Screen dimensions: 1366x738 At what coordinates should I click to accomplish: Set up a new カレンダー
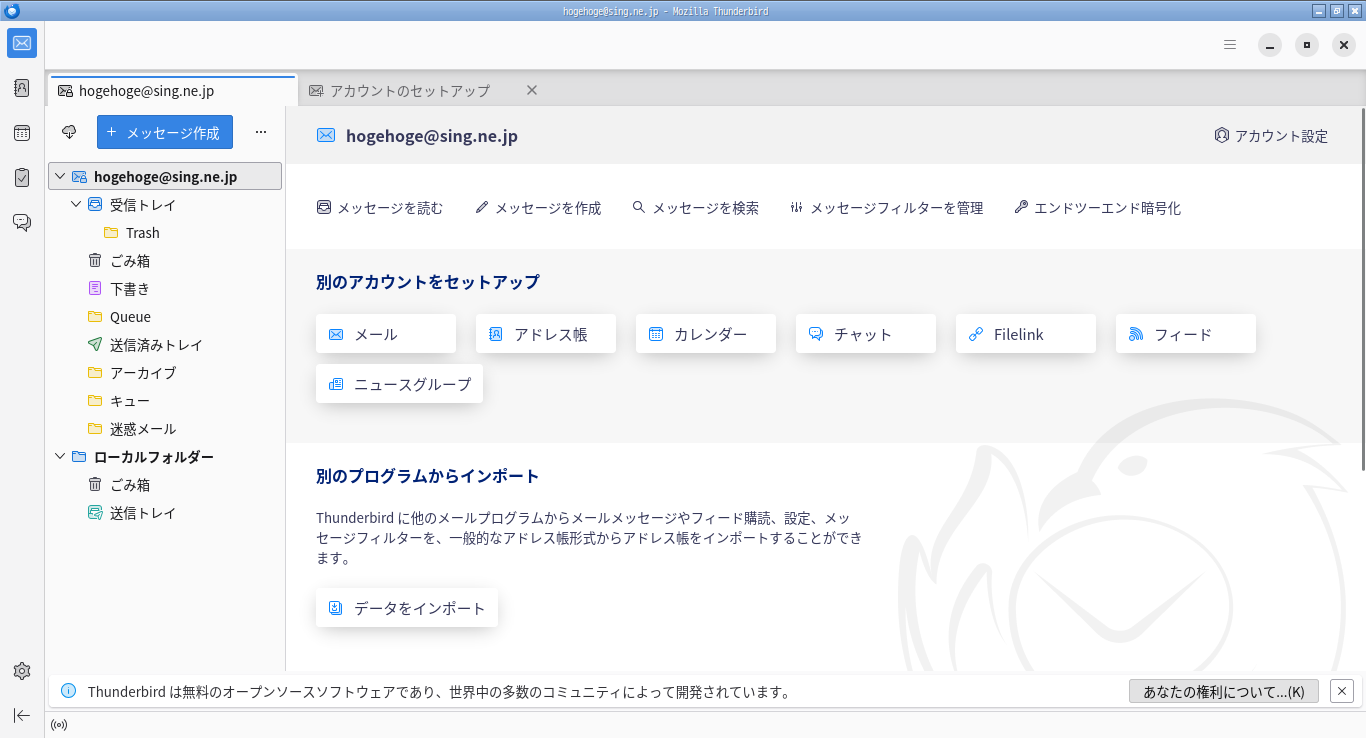click(706, 334)
